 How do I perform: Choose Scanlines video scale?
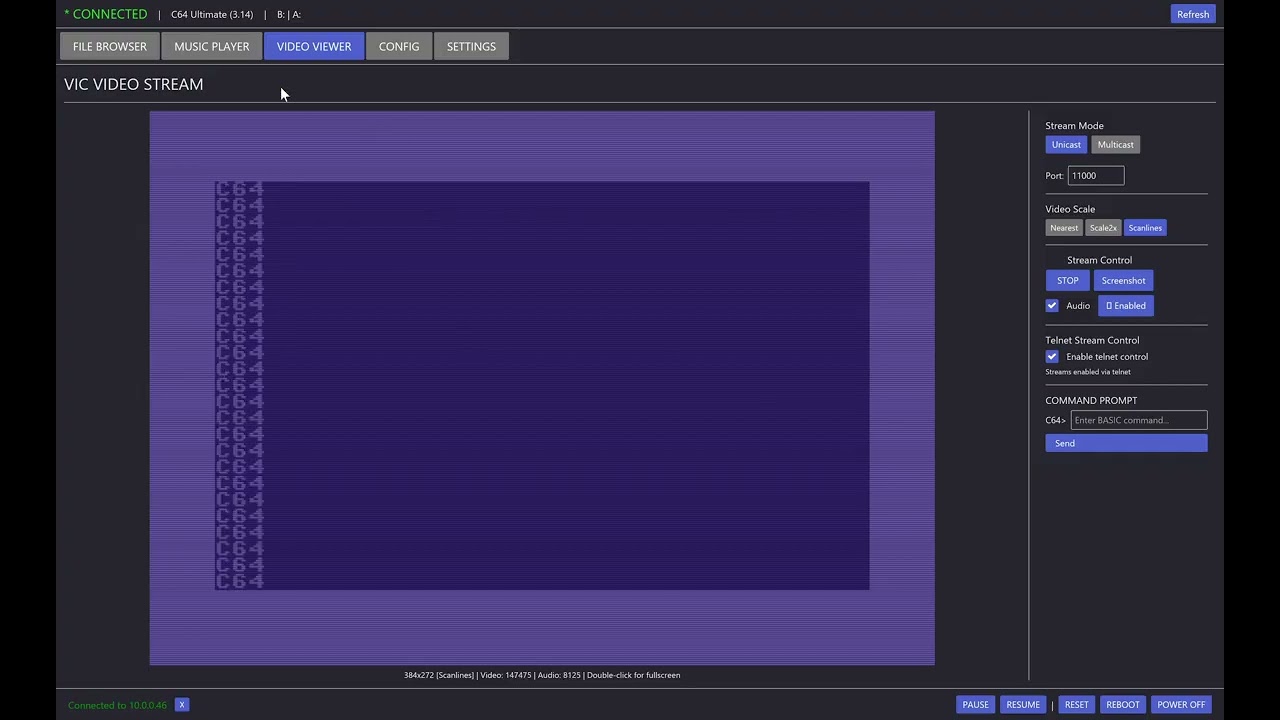1145,228
